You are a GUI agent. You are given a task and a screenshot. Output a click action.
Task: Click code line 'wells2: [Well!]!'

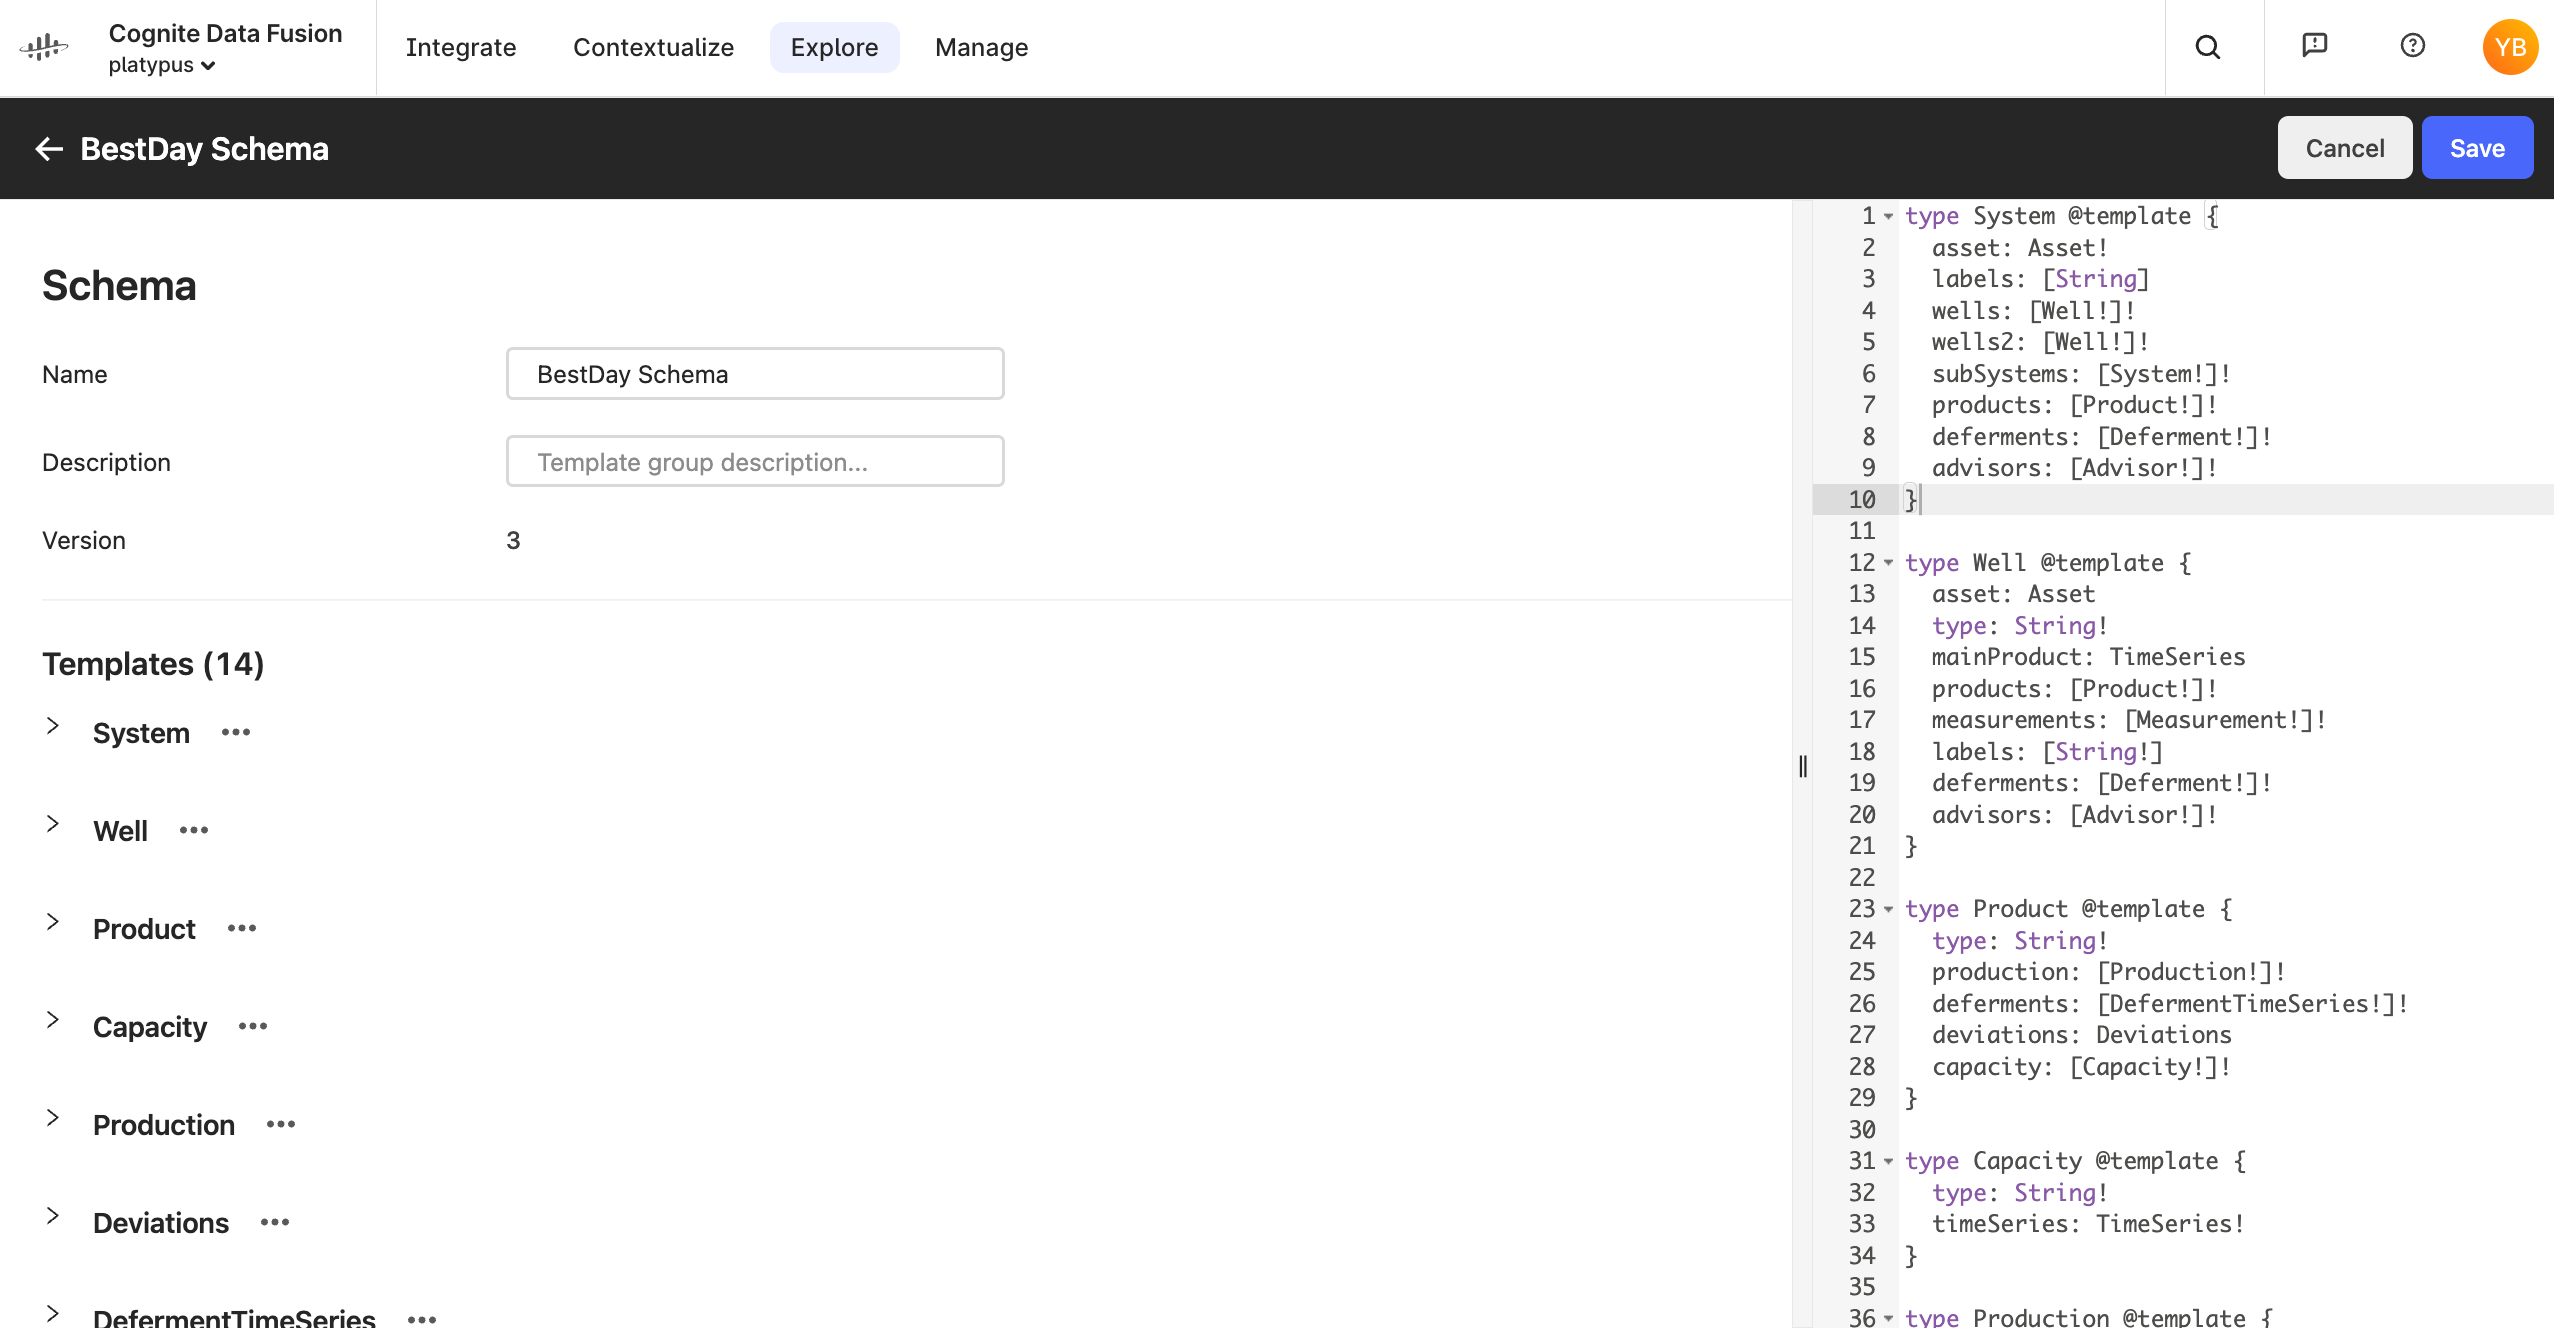2040,342
